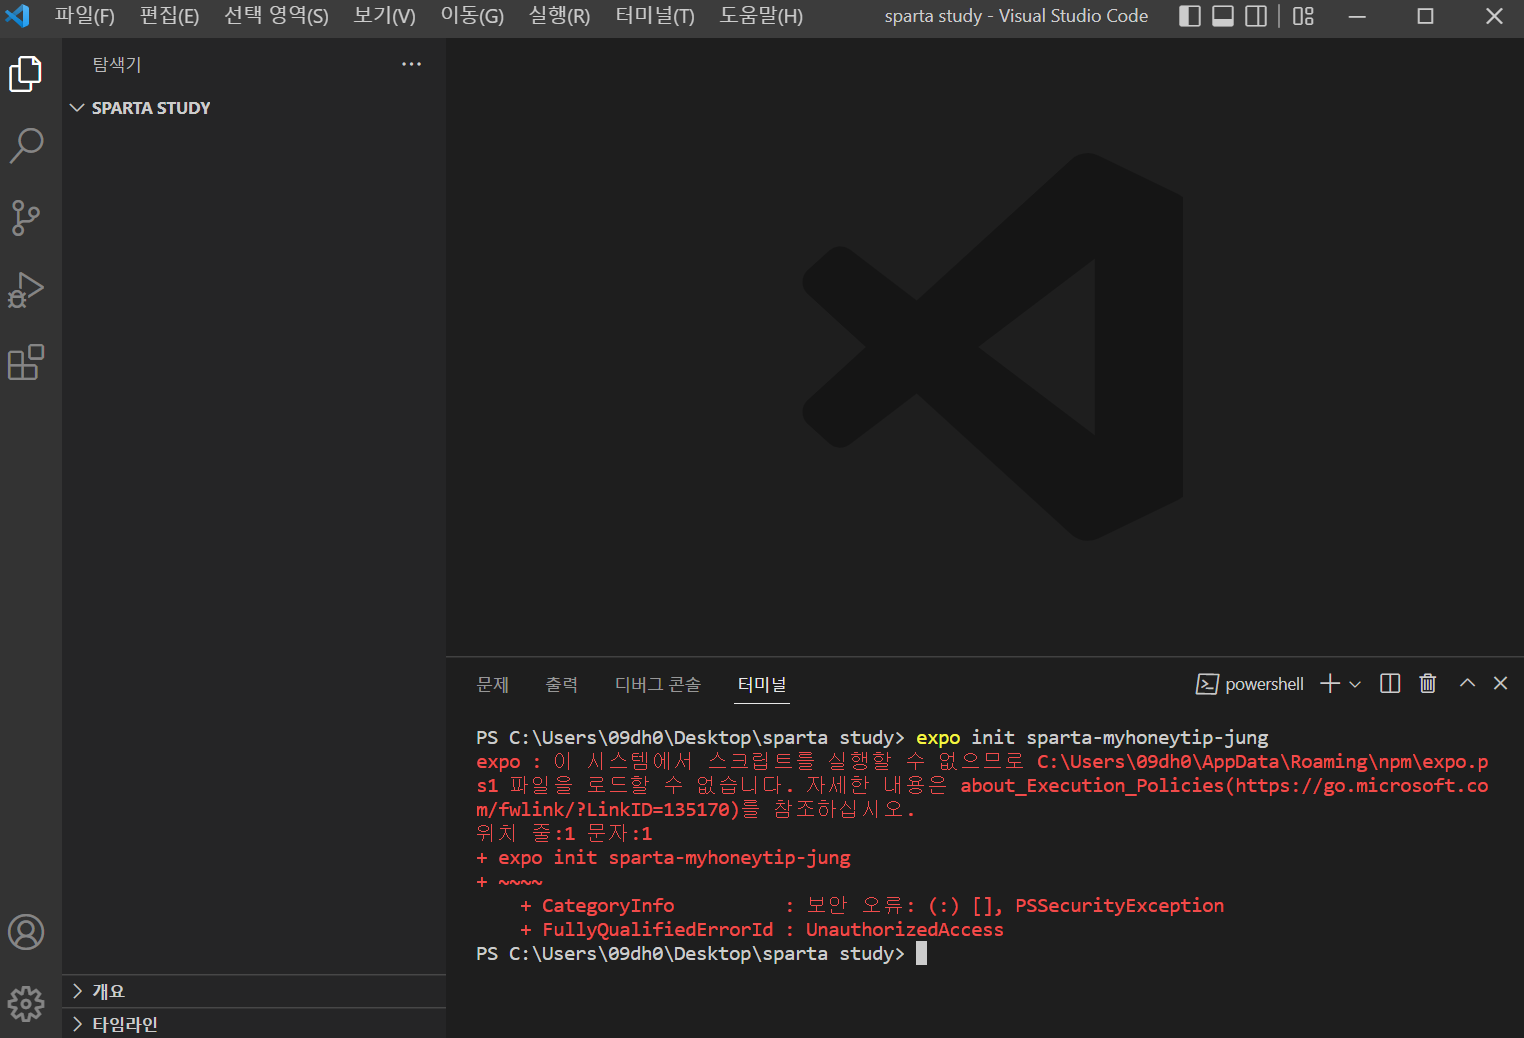This screenshot has height=1038, width=1524.
Task: Click the 탐색기 explorer title
Action: pyautogui.click(x=117, y=65)
